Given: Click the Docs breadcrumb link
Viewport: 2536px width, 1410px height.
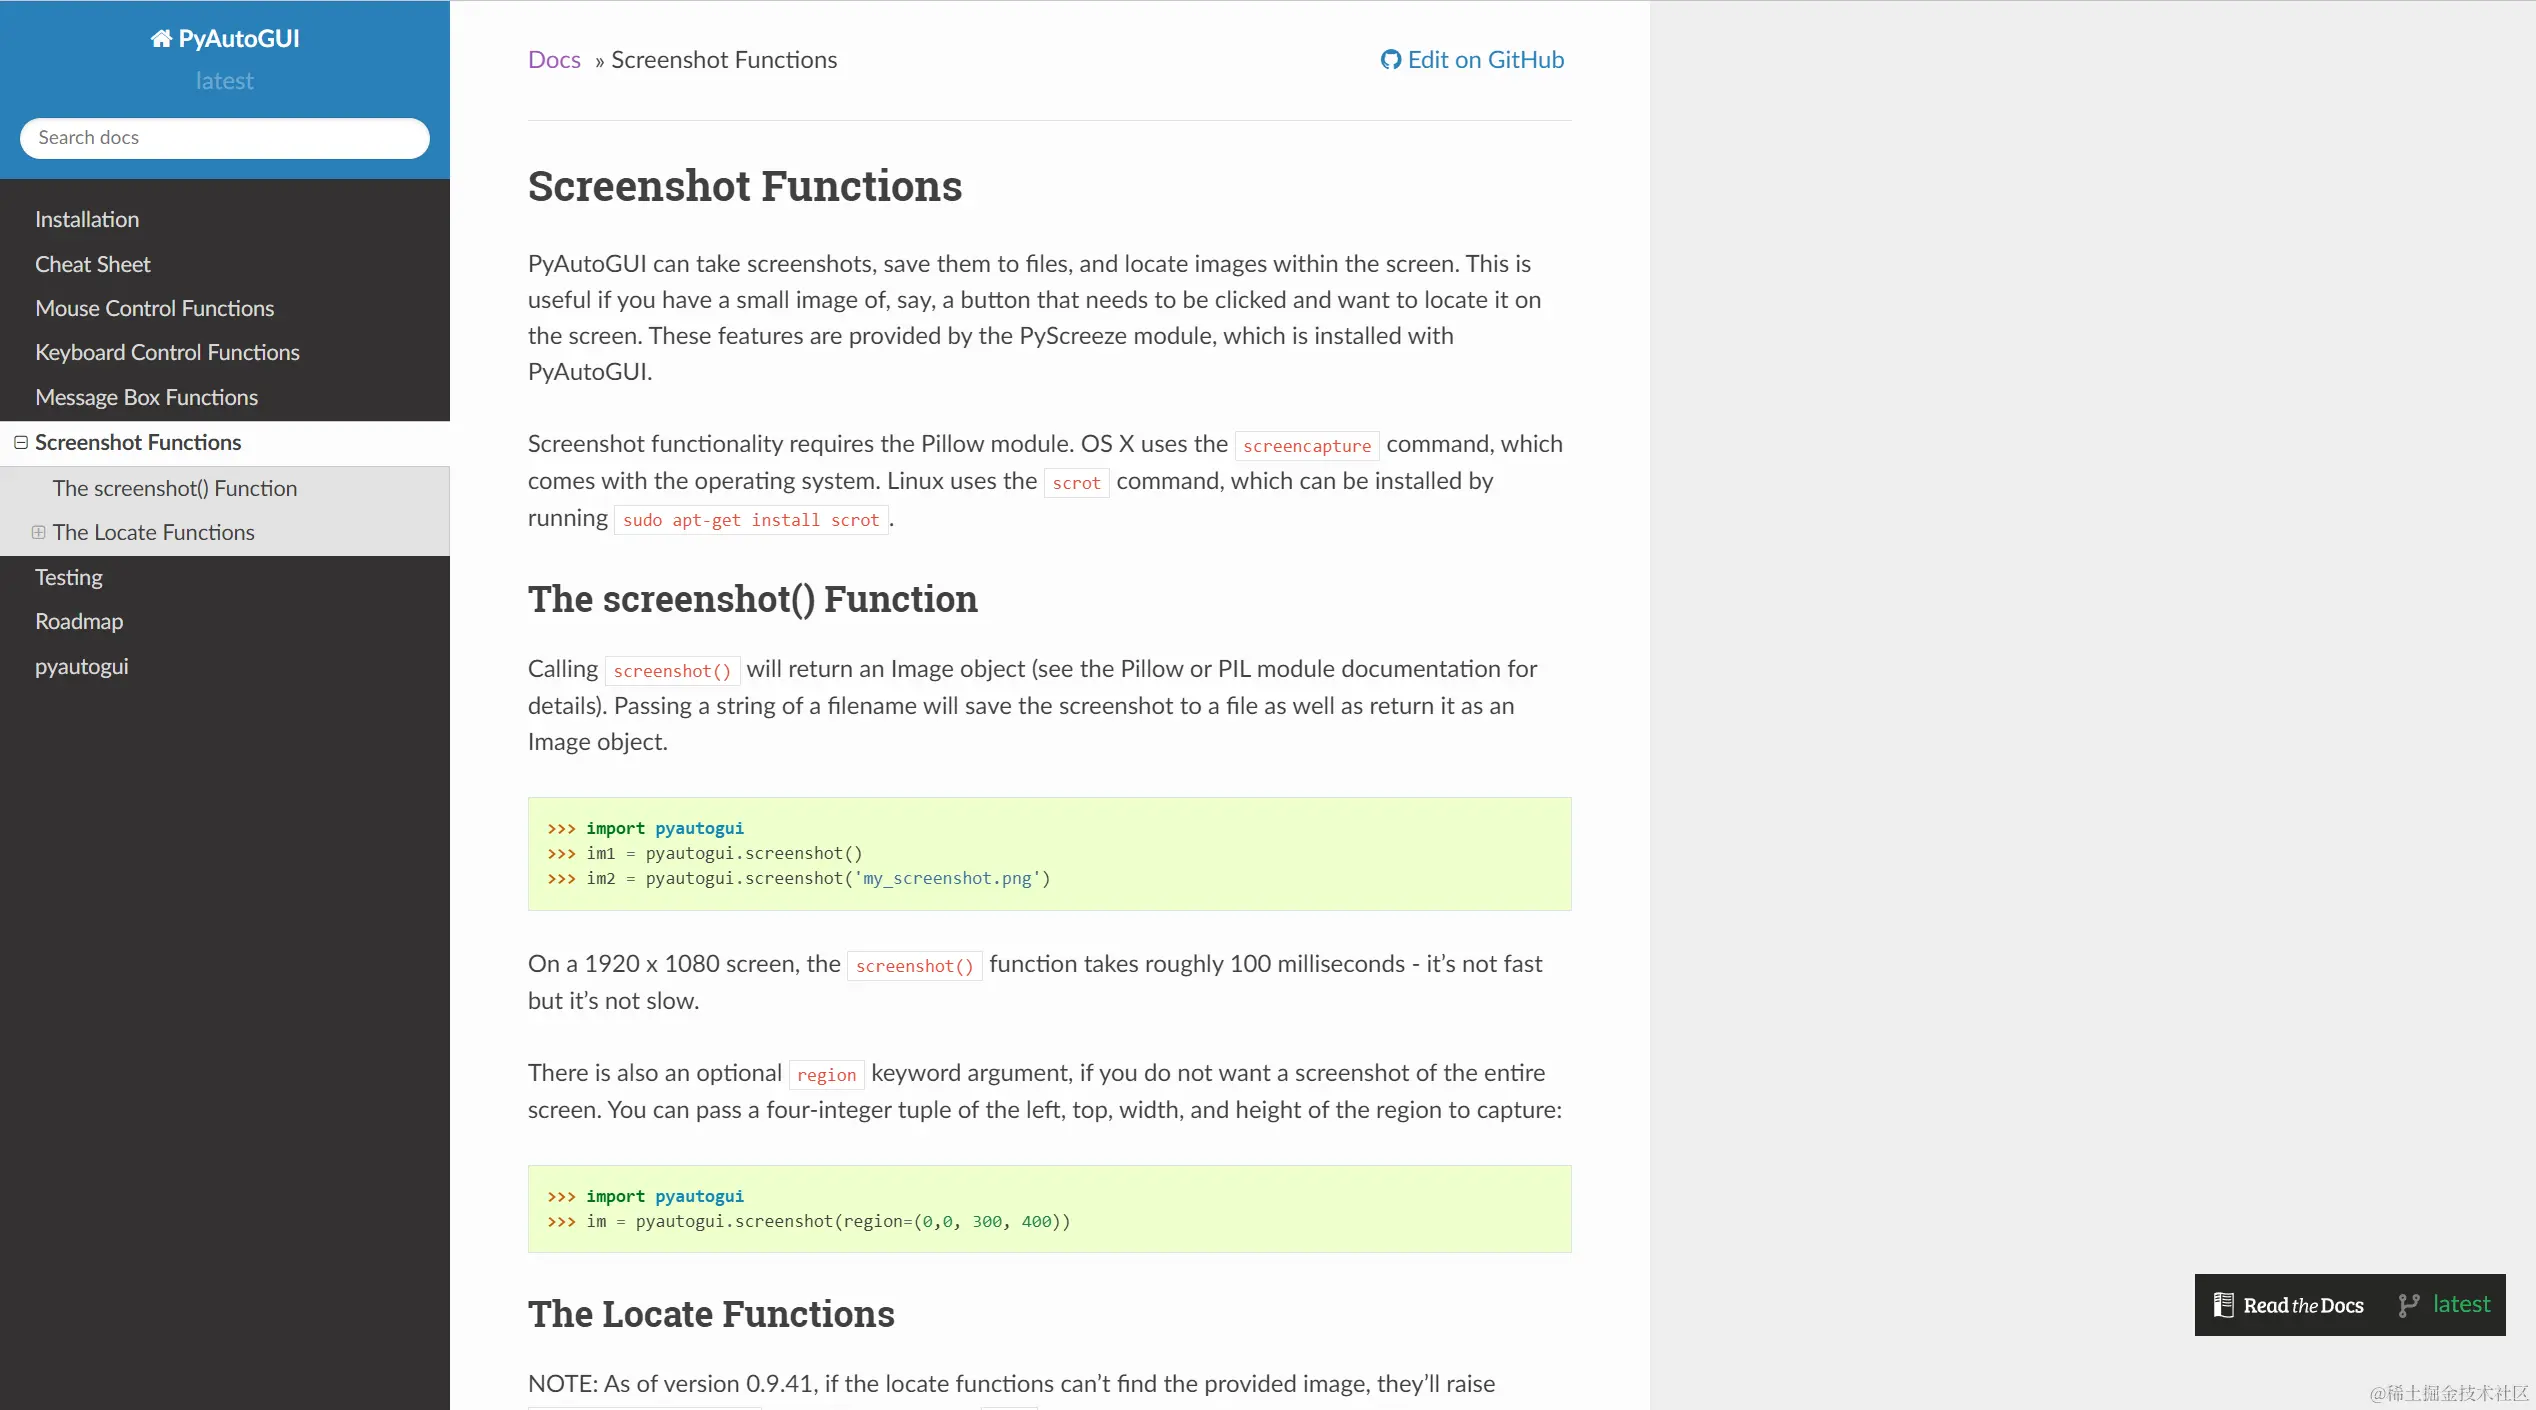Looking at the screenshot, I should [554, 60].
